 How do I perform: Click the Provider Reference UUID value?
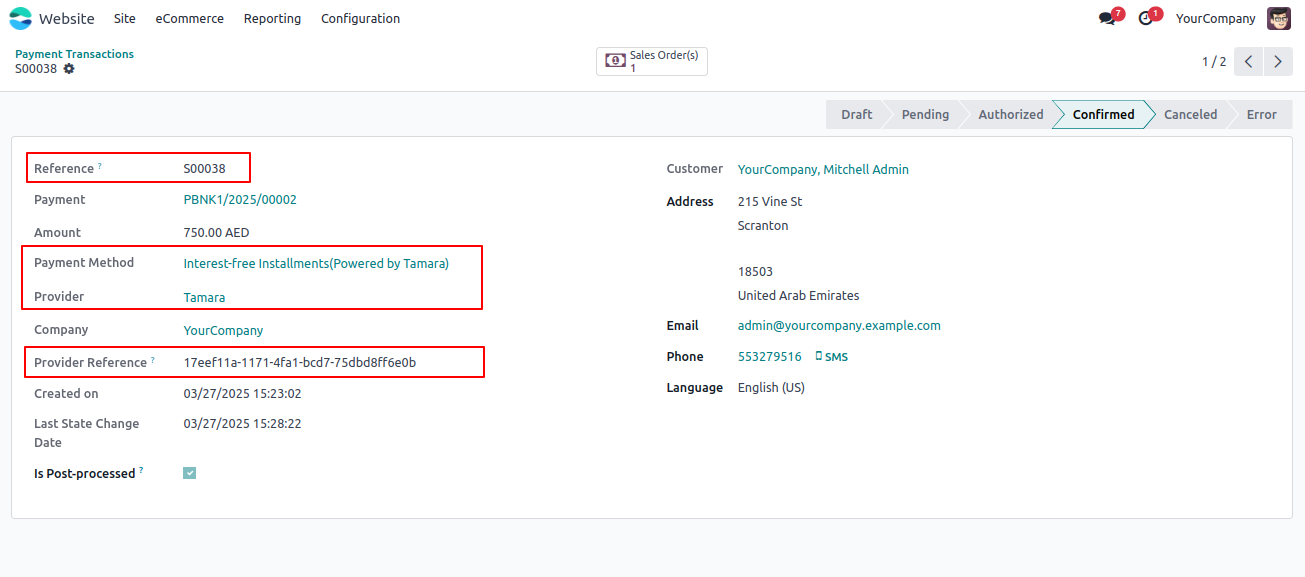[300, 363]
